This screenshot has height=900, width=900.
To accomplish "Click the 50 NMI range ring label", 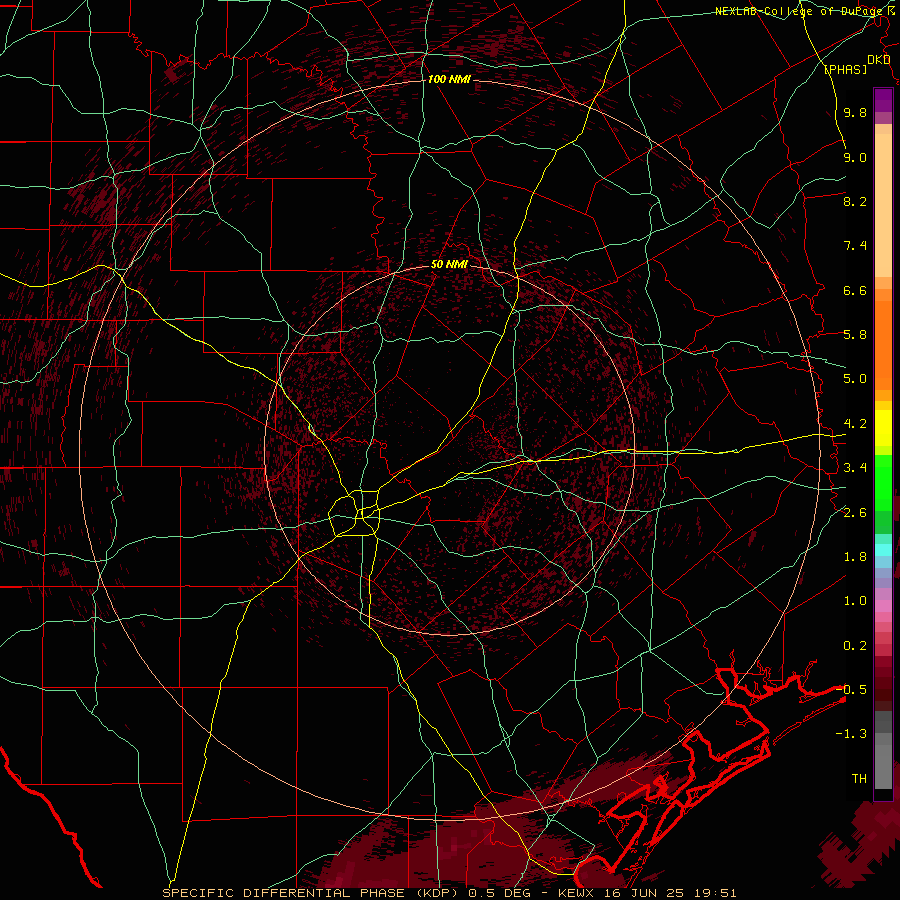I will coord(449,265).
